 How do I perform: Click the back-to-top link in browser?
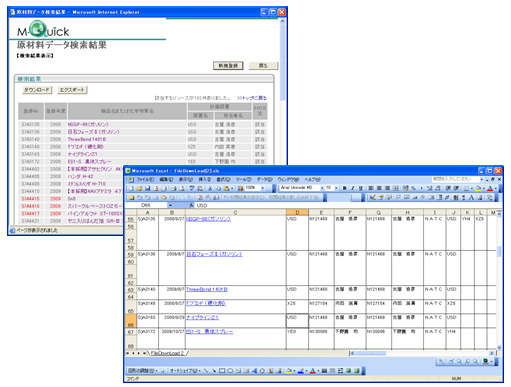[252, 98]
